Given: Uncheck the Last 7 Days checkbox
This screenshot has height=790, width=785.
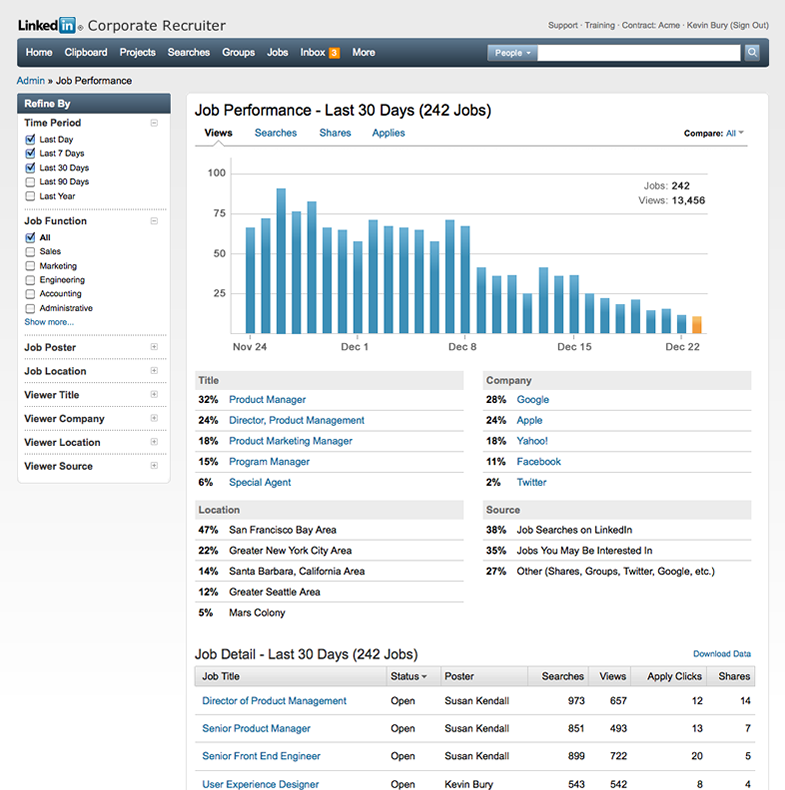Looking at the screenshot, I should [x=30, y=154].
